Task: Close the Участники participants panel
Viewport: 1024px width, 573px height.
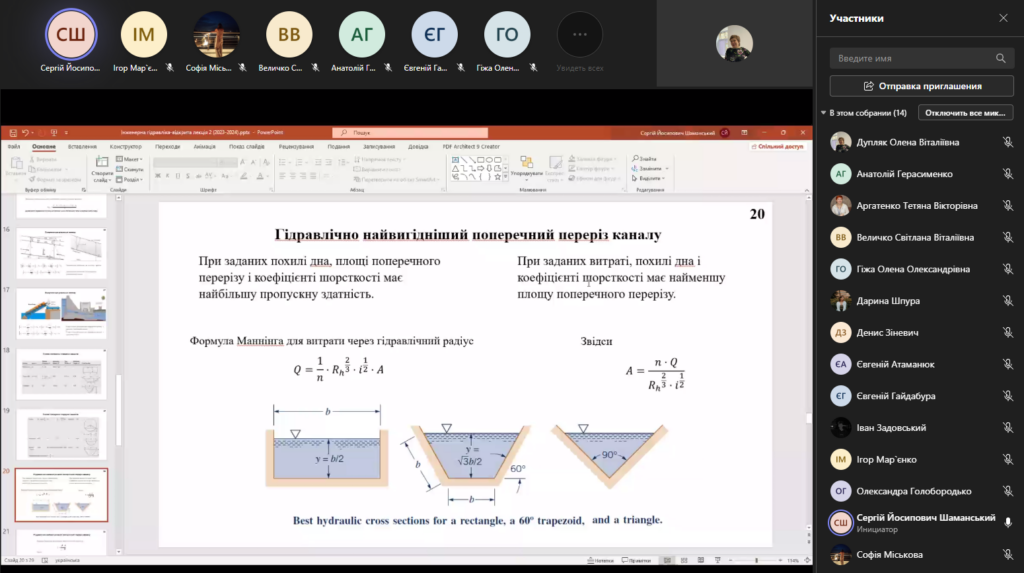Action: (1003, 18)
